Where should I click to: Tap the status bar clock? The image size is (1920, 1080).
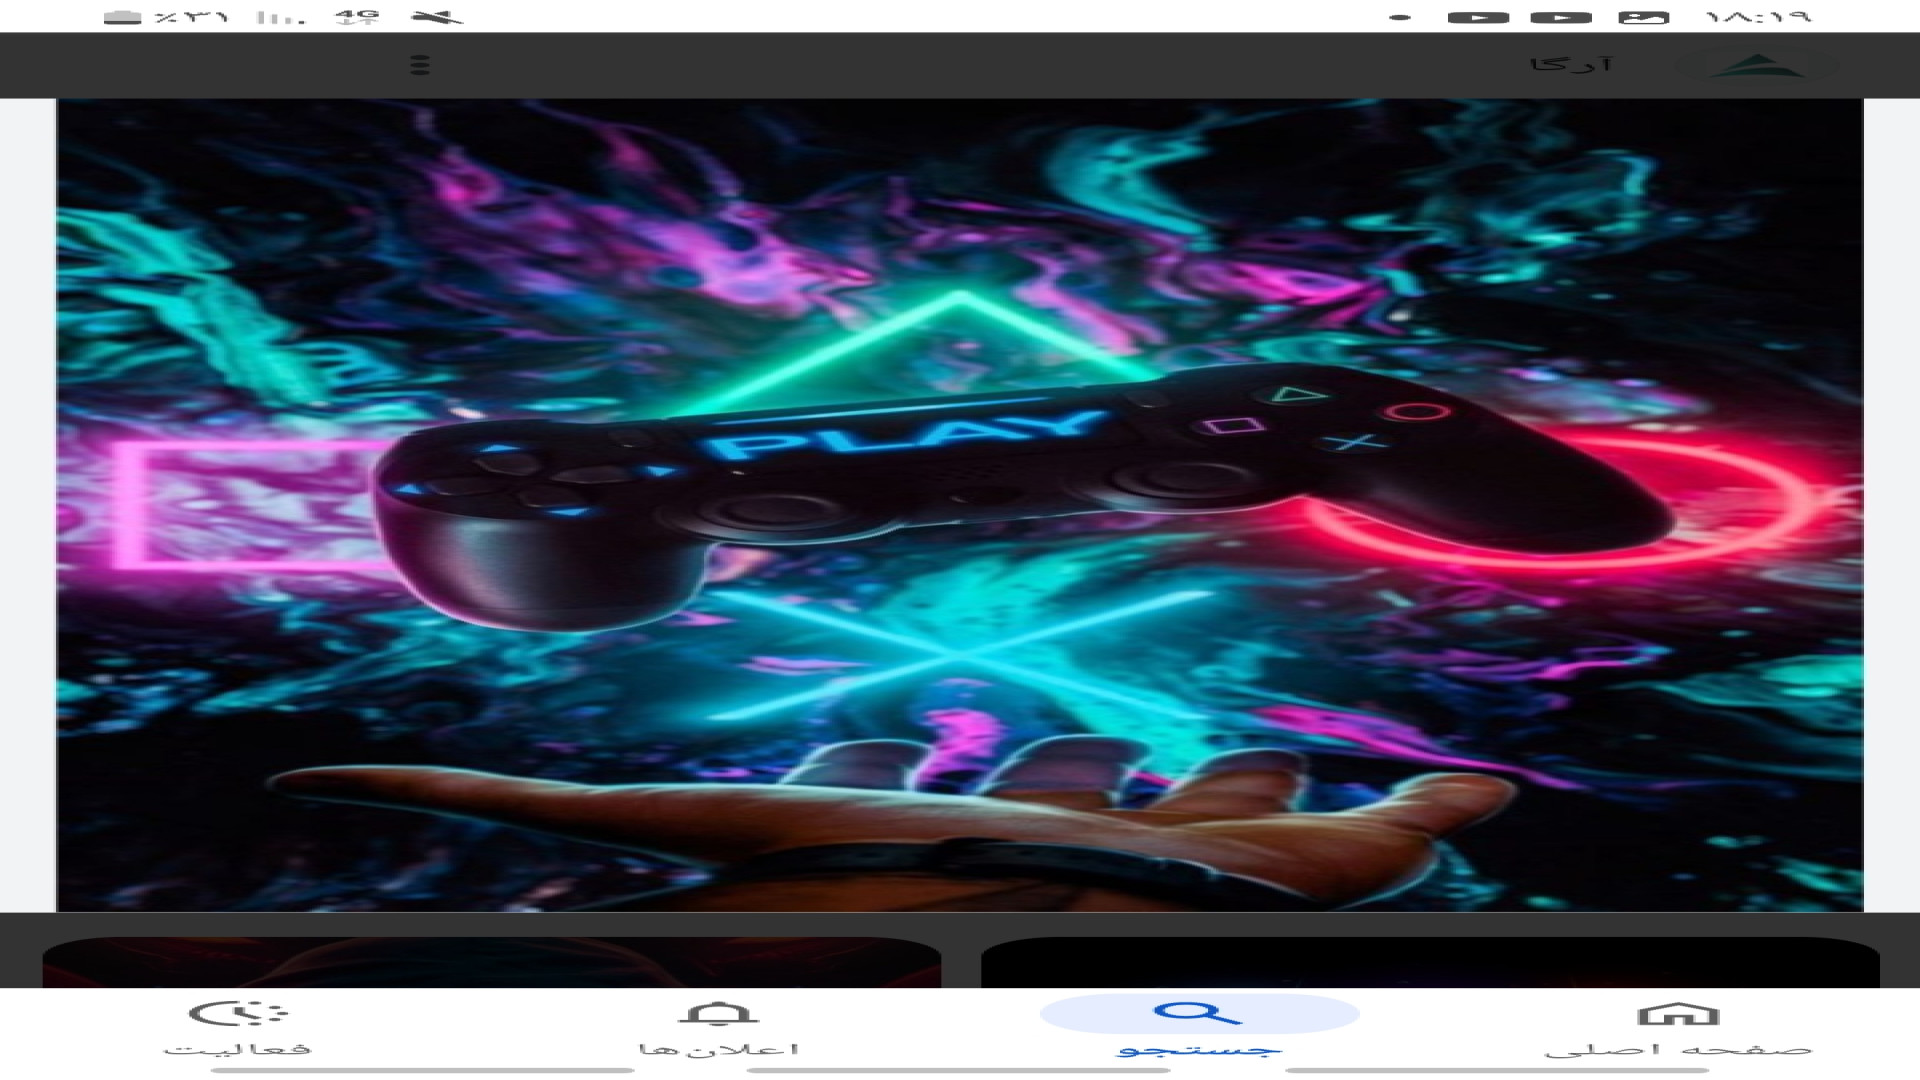[x=1756, y=17]
